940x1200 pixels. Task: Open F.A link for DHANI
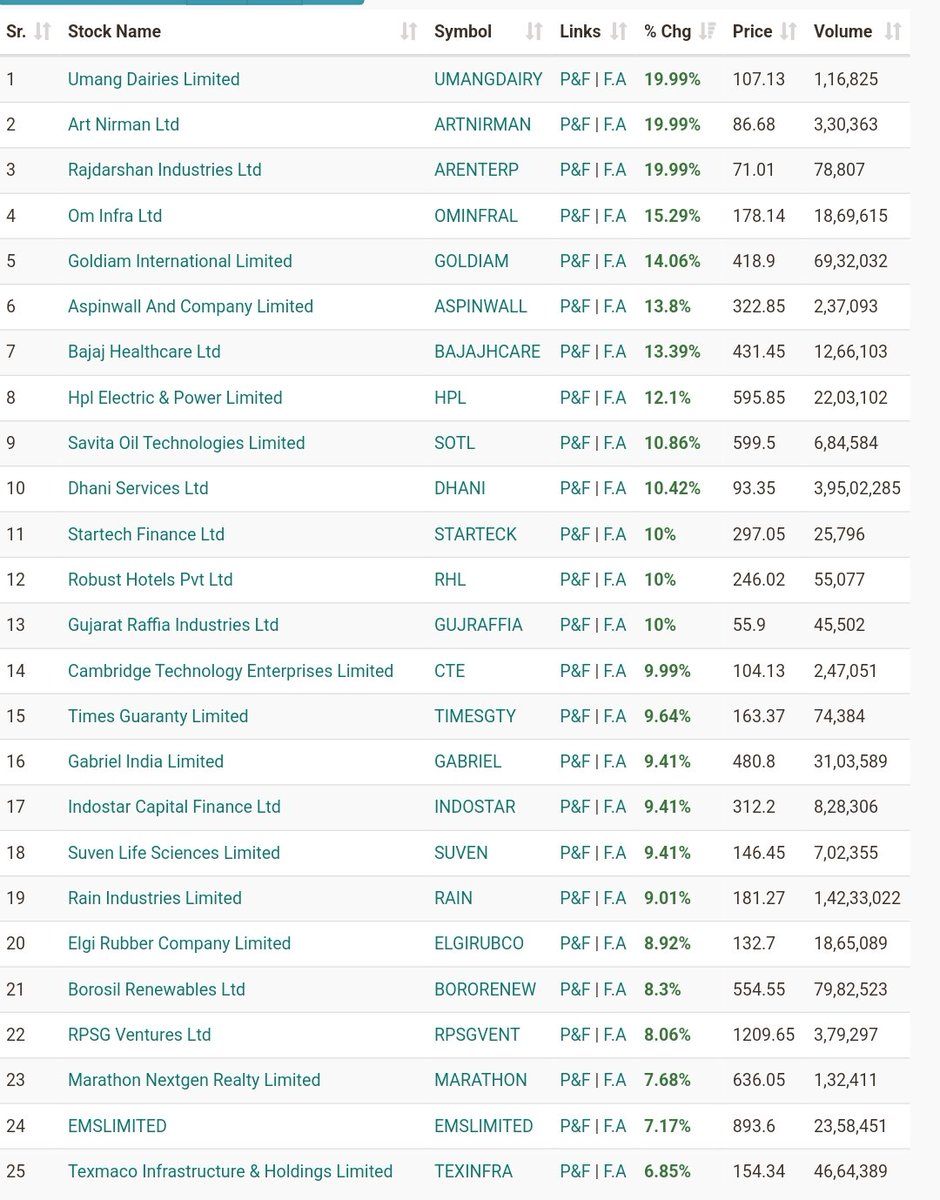pyautogui.click(x=615, y=489)
